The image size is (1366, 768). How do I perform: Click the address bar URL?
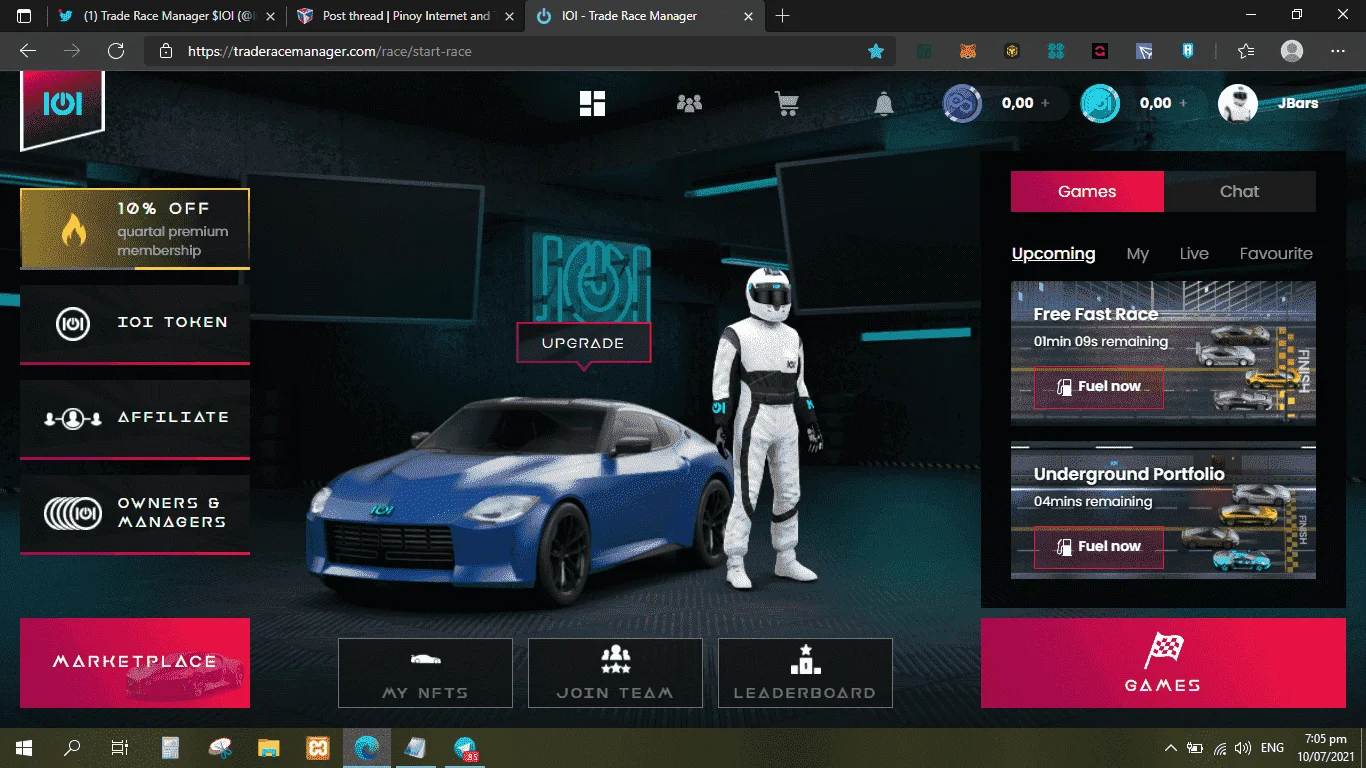pyautogui.click(x=330, y=51)
